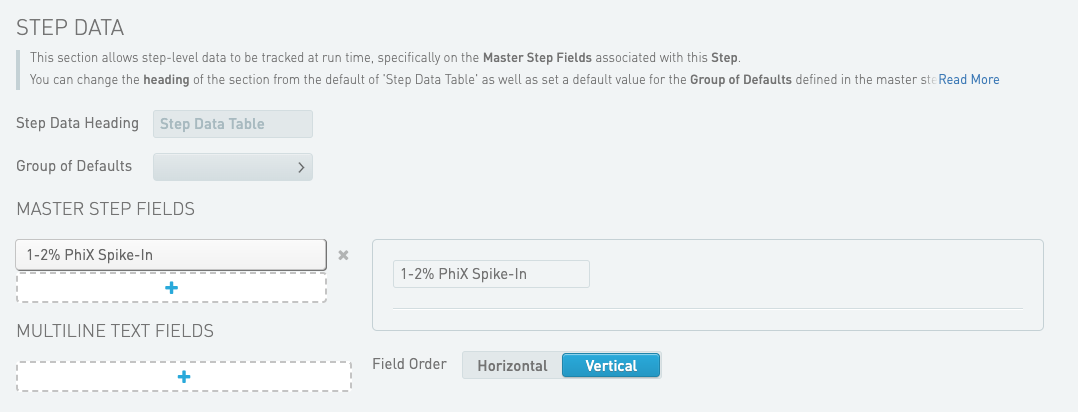
Task: Click the MULTILINE TEXT FIELDS section heading
Action: [x=115, y=331]
